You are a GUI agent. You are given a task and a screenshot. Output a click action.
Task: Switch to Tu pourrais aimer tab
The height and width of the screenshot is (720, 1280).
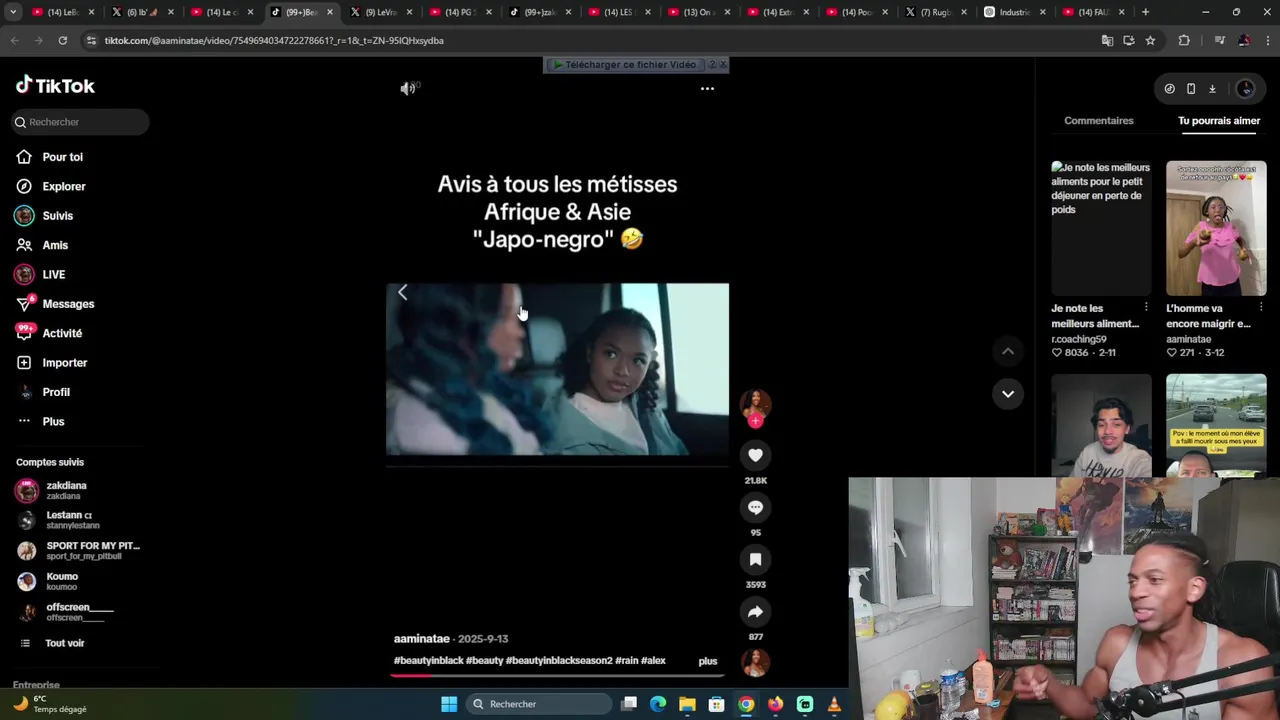tap(1218, 121)
